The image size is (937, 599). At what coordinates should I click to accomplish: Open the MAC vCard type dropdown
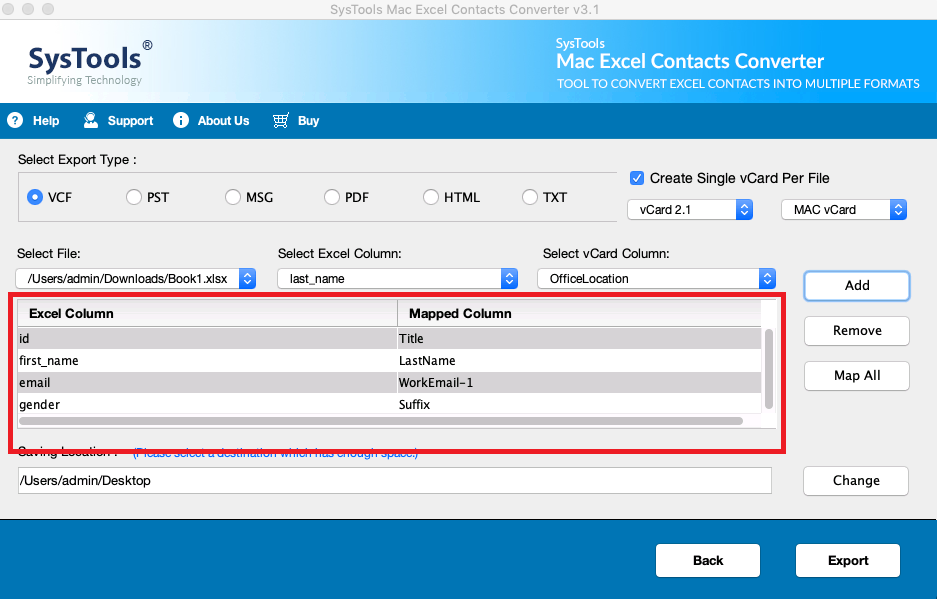[844, 210]
